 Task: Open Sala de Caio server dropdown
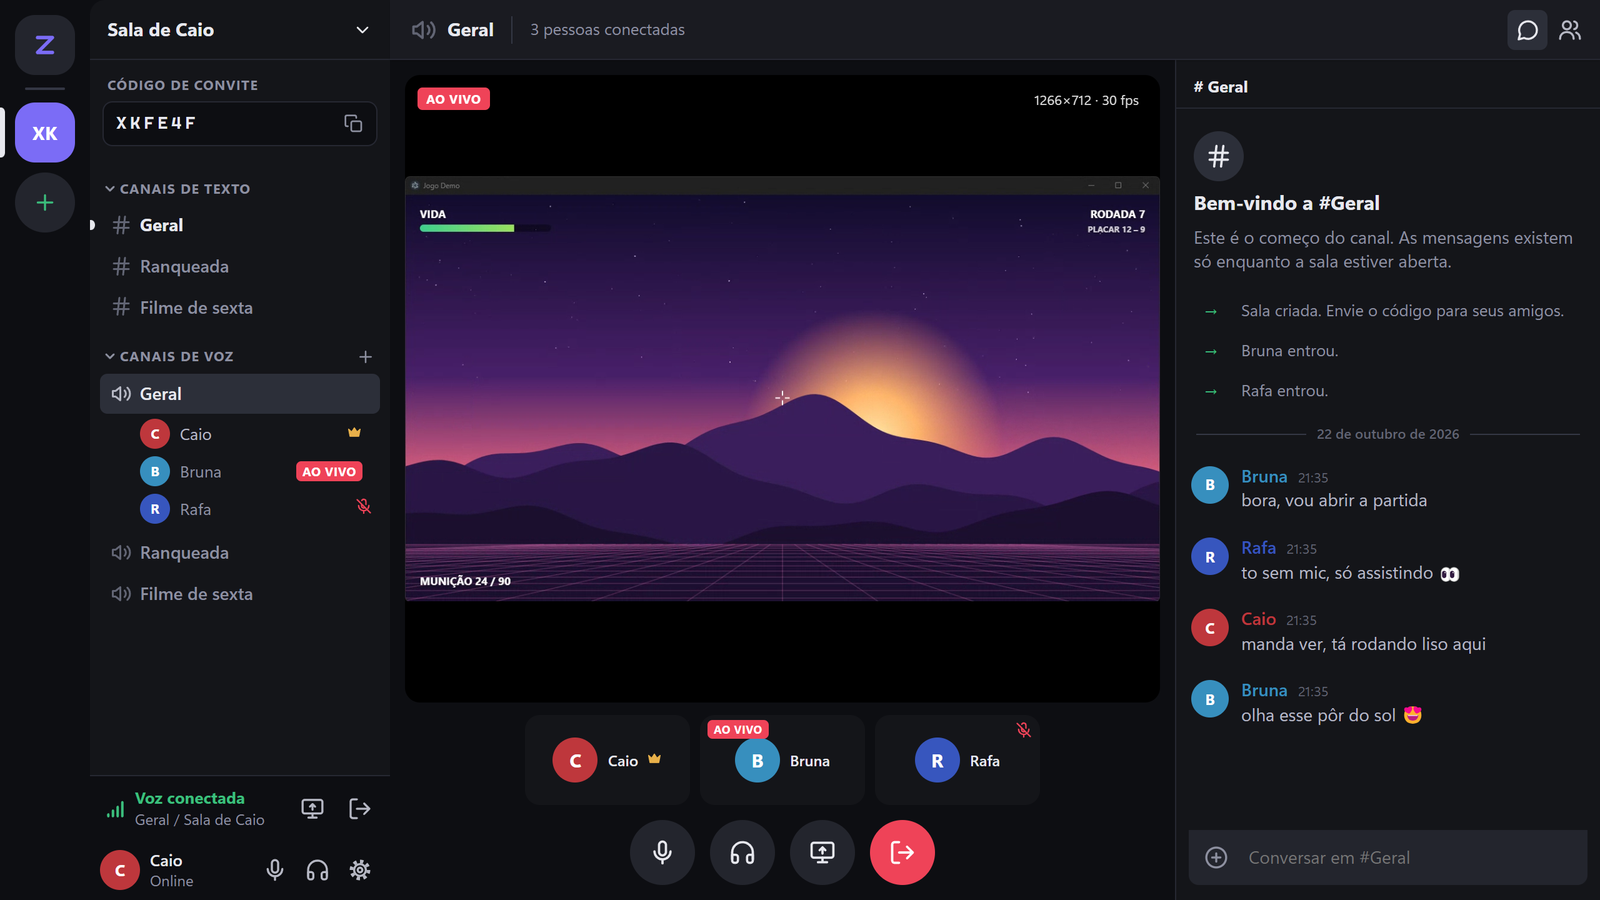[x=240, y=30]
